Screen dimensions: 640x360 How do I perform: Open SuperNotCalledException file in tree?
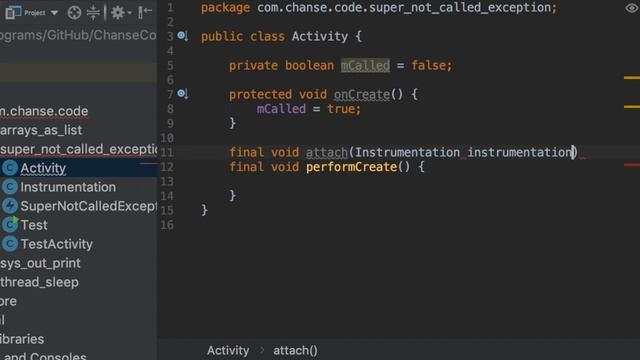[89, 206]
